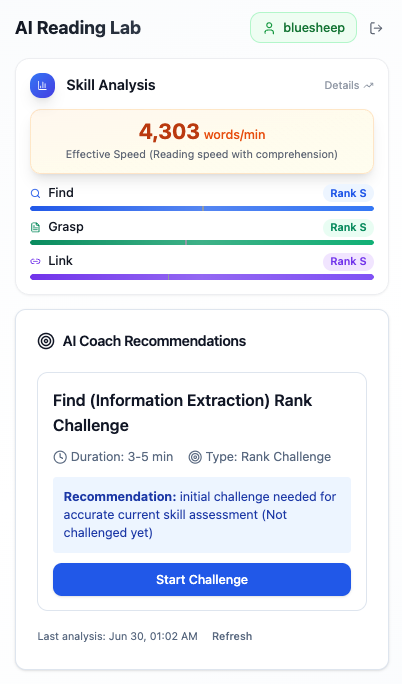Screen dimensions: 402x684
Task: Click the blue Find progress bar
Action: [202, 209]
